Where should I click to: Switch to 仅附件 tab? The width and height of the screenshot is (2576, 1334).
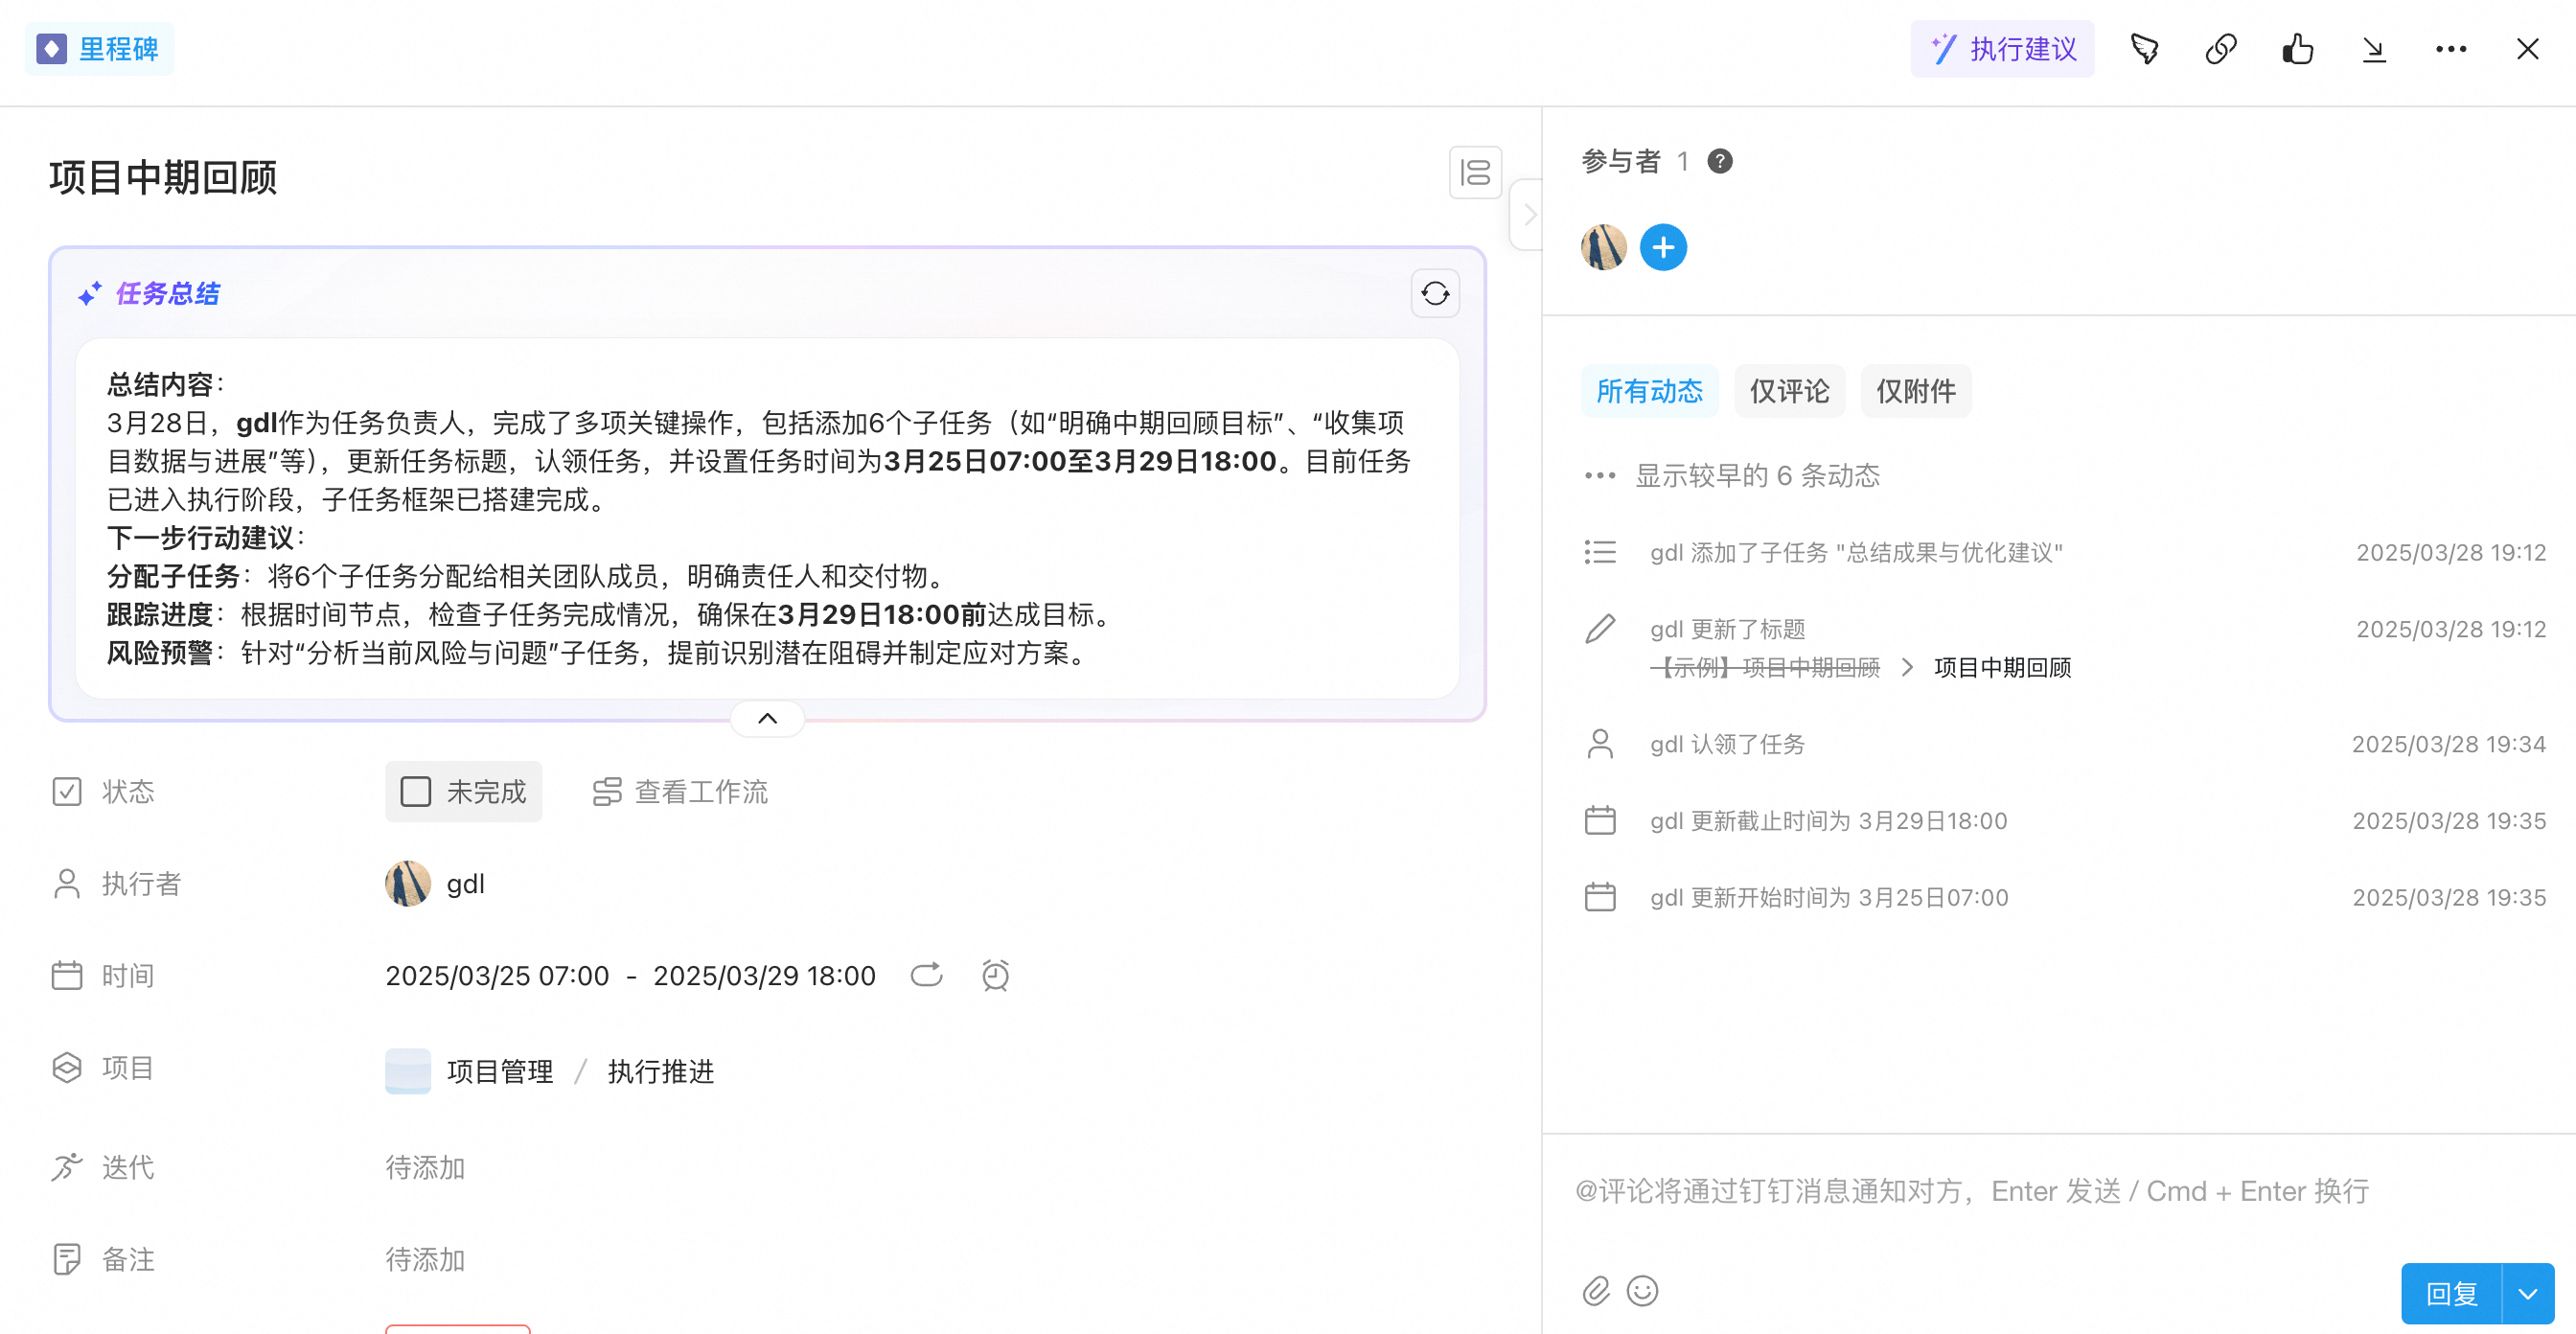tap(1916, 391)
